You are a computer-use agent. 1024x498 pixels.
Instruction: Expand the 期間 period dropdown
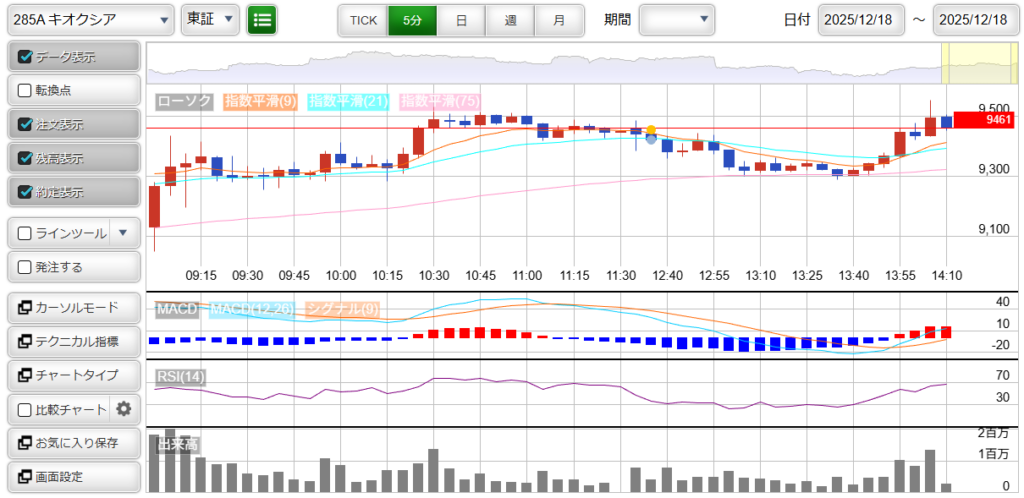tap(677, 19)
